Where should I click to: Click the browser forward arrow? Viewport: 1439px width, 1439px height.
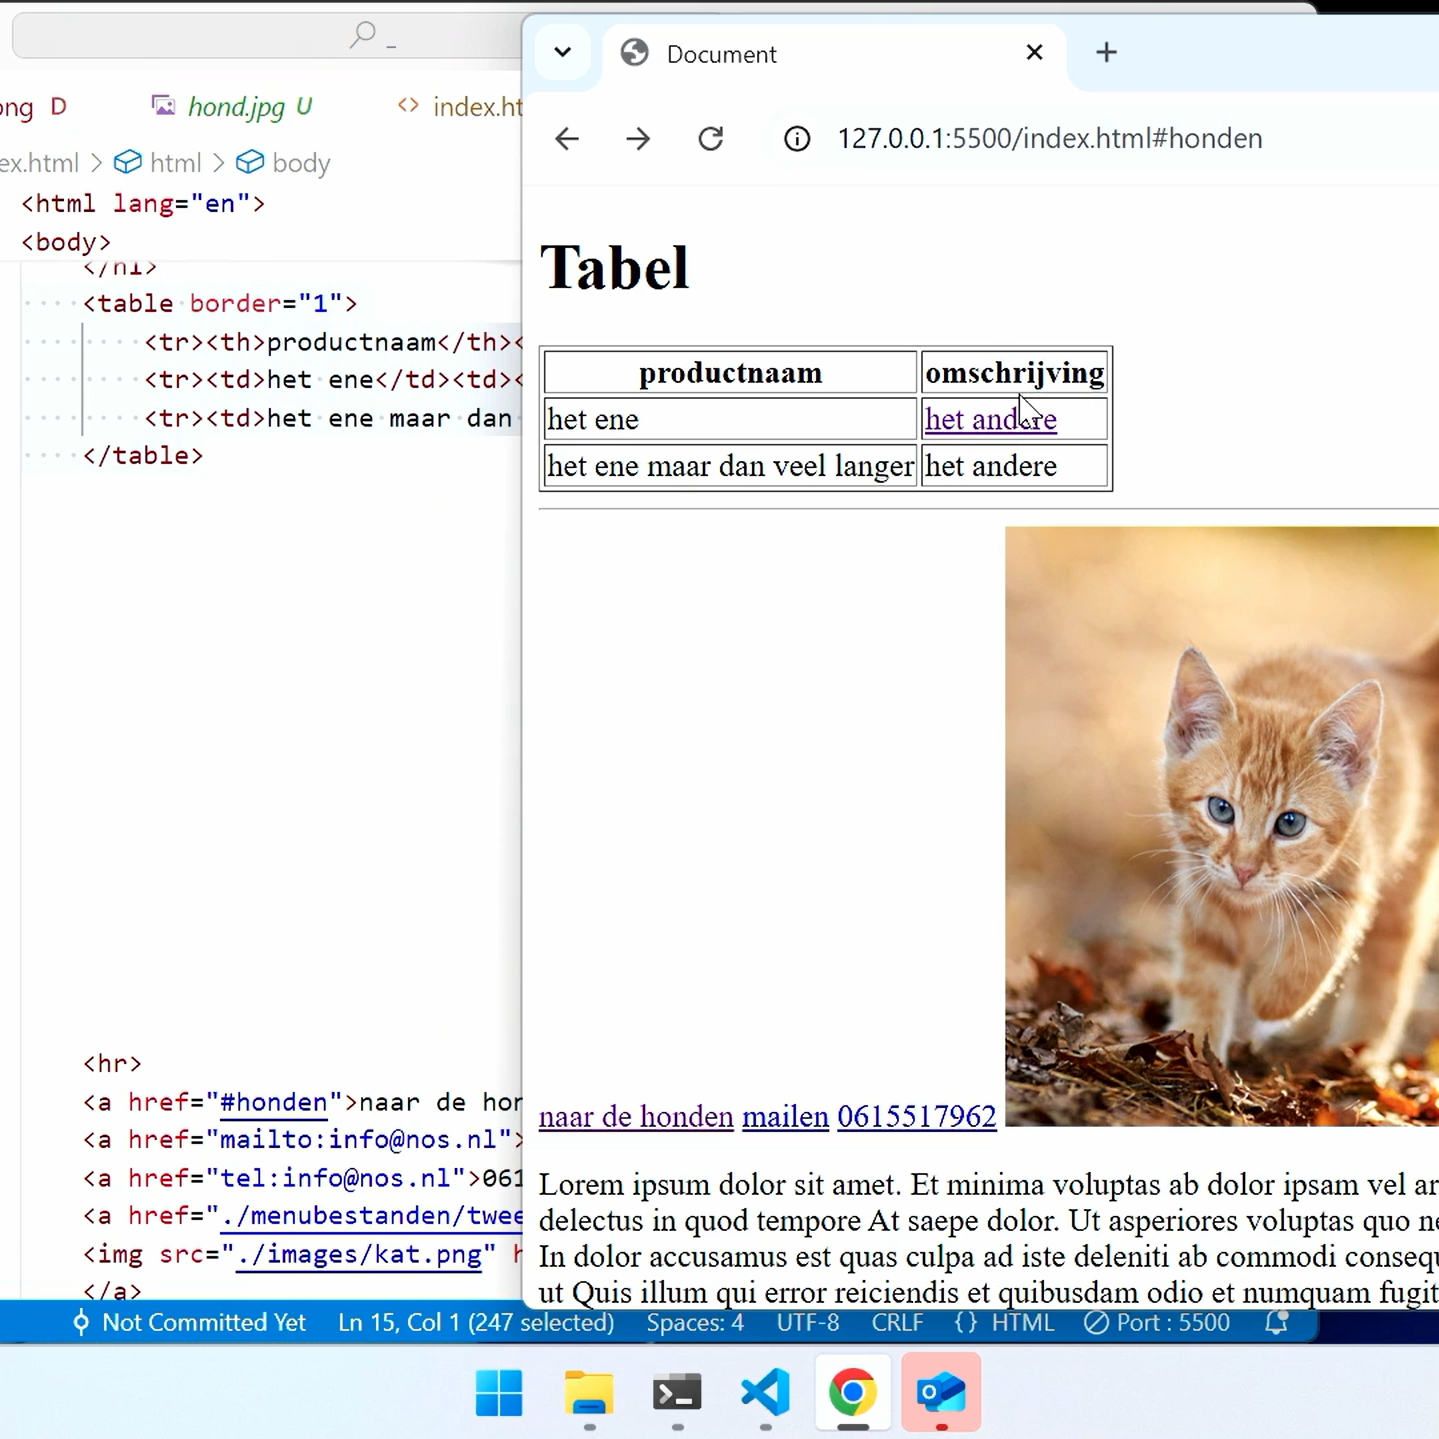[638, 139]
